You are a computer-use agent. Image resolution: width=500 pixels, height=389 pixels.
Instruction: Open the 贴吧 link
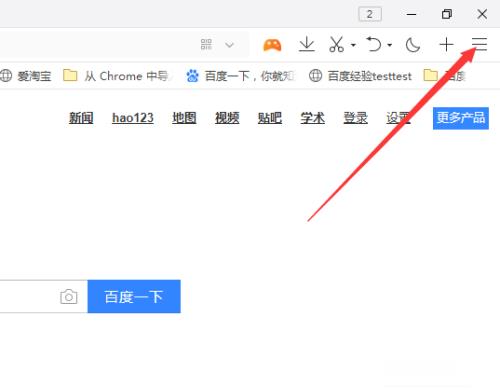[x=270, y=118]
